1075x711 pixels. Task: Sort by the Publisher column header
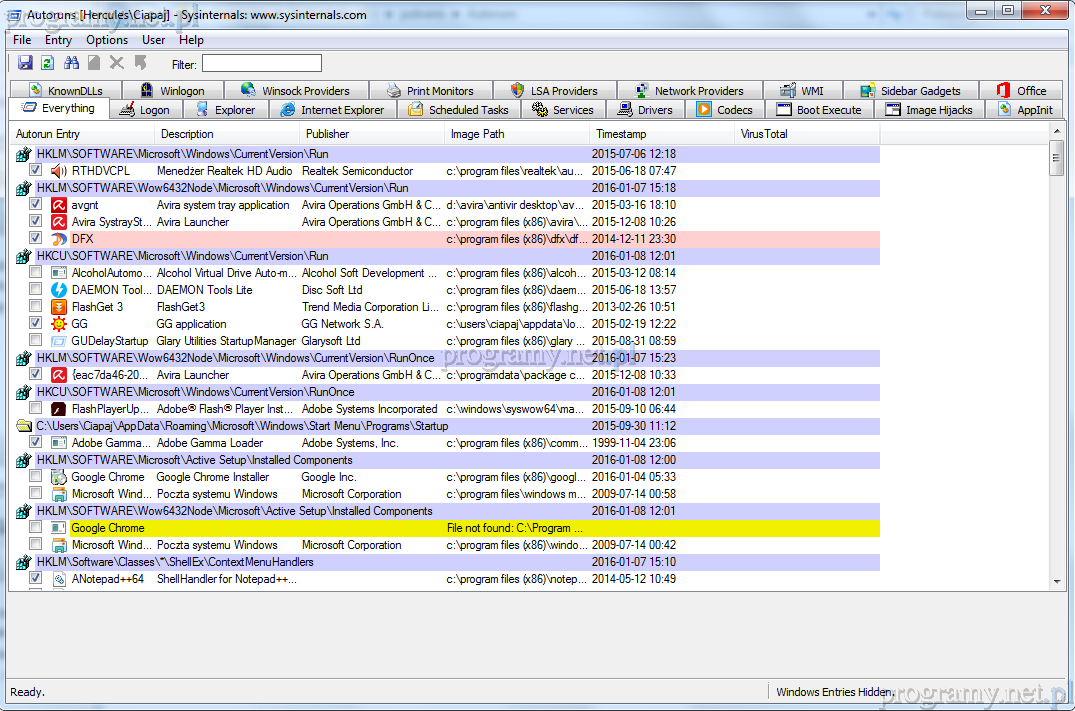point(327,134)
